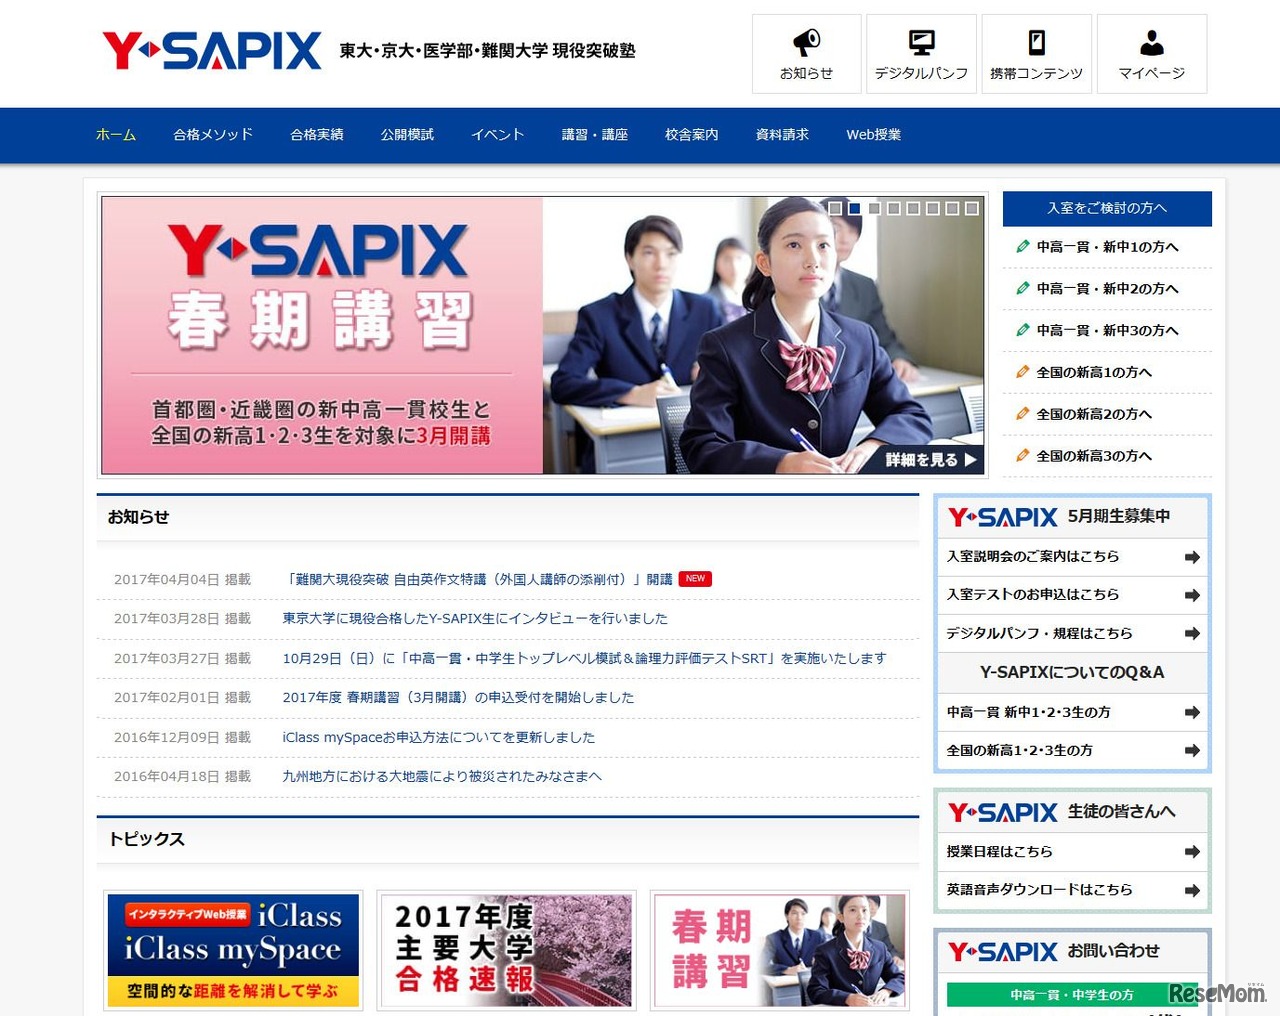1280x1016 pixels.
Task: Click the pencil icon beside 中高一貫・新中1の方へ
Action: (1022, 246)
